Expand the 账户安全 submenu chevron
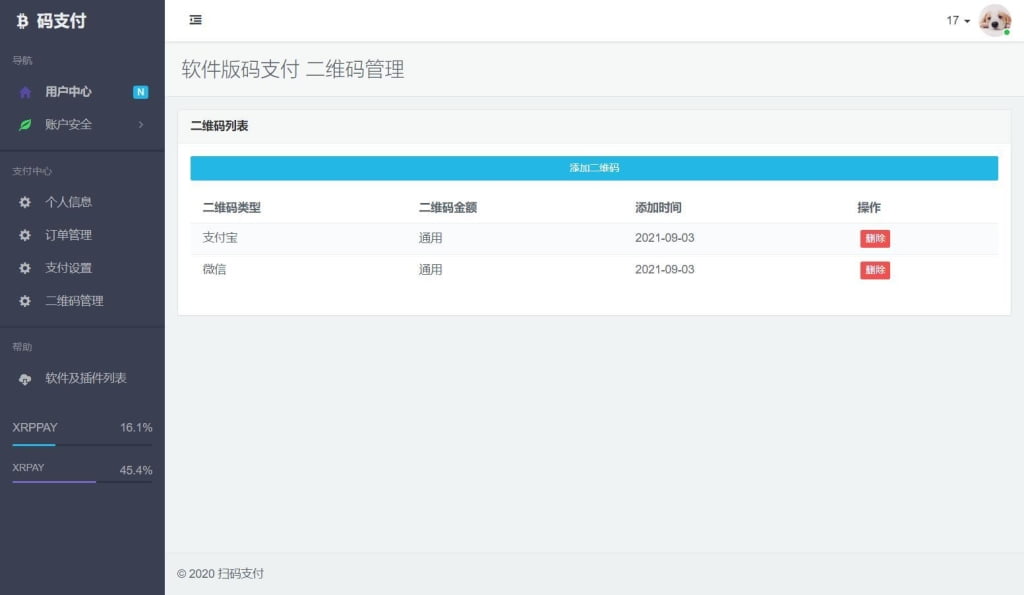The height and width of the screenshot is (595, 1024). (141, 124)
